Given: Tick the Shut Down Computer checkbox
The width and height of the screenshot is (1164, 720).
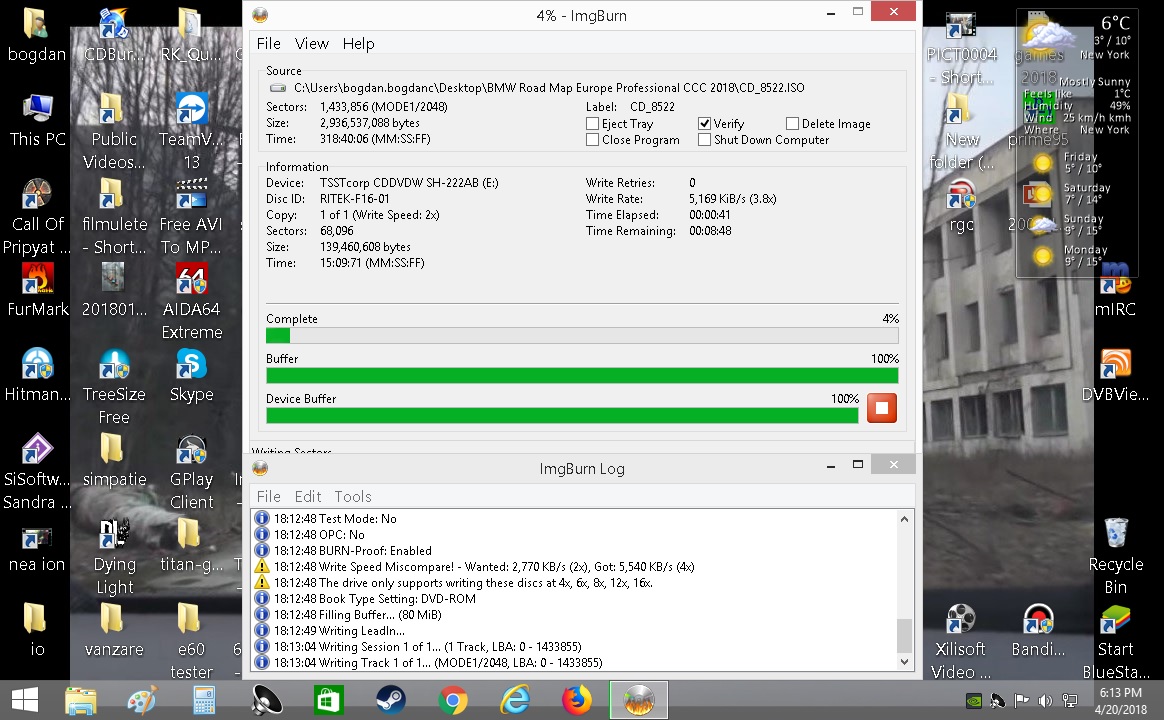Looking at the screenshot, I should (x=704, y=140).
